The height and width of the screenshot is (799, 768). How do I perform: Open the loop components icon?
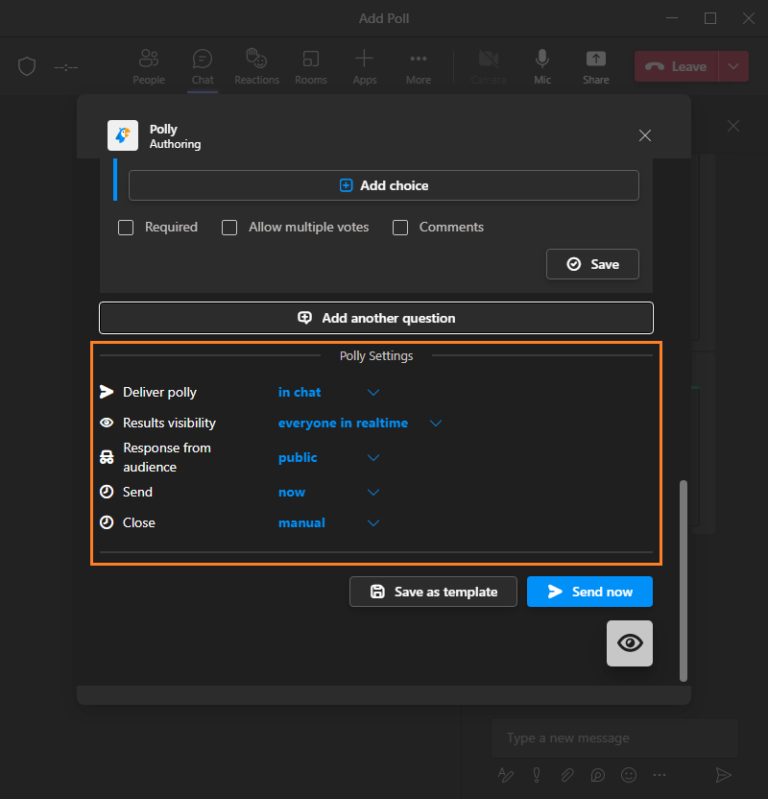(x=598, y=775)
